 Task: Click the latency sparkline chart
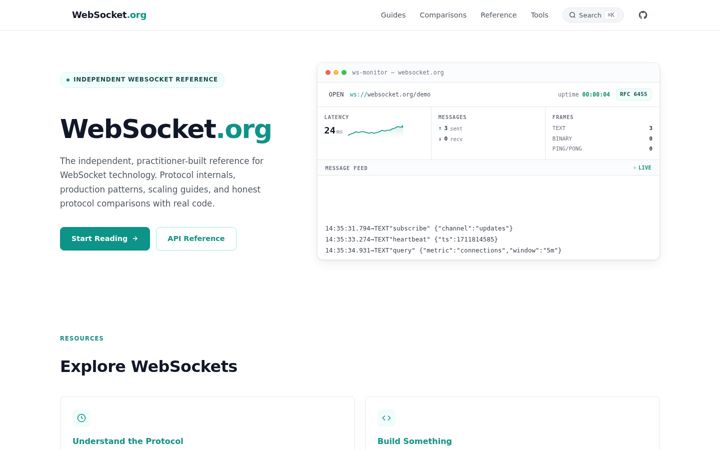[375, 130]
